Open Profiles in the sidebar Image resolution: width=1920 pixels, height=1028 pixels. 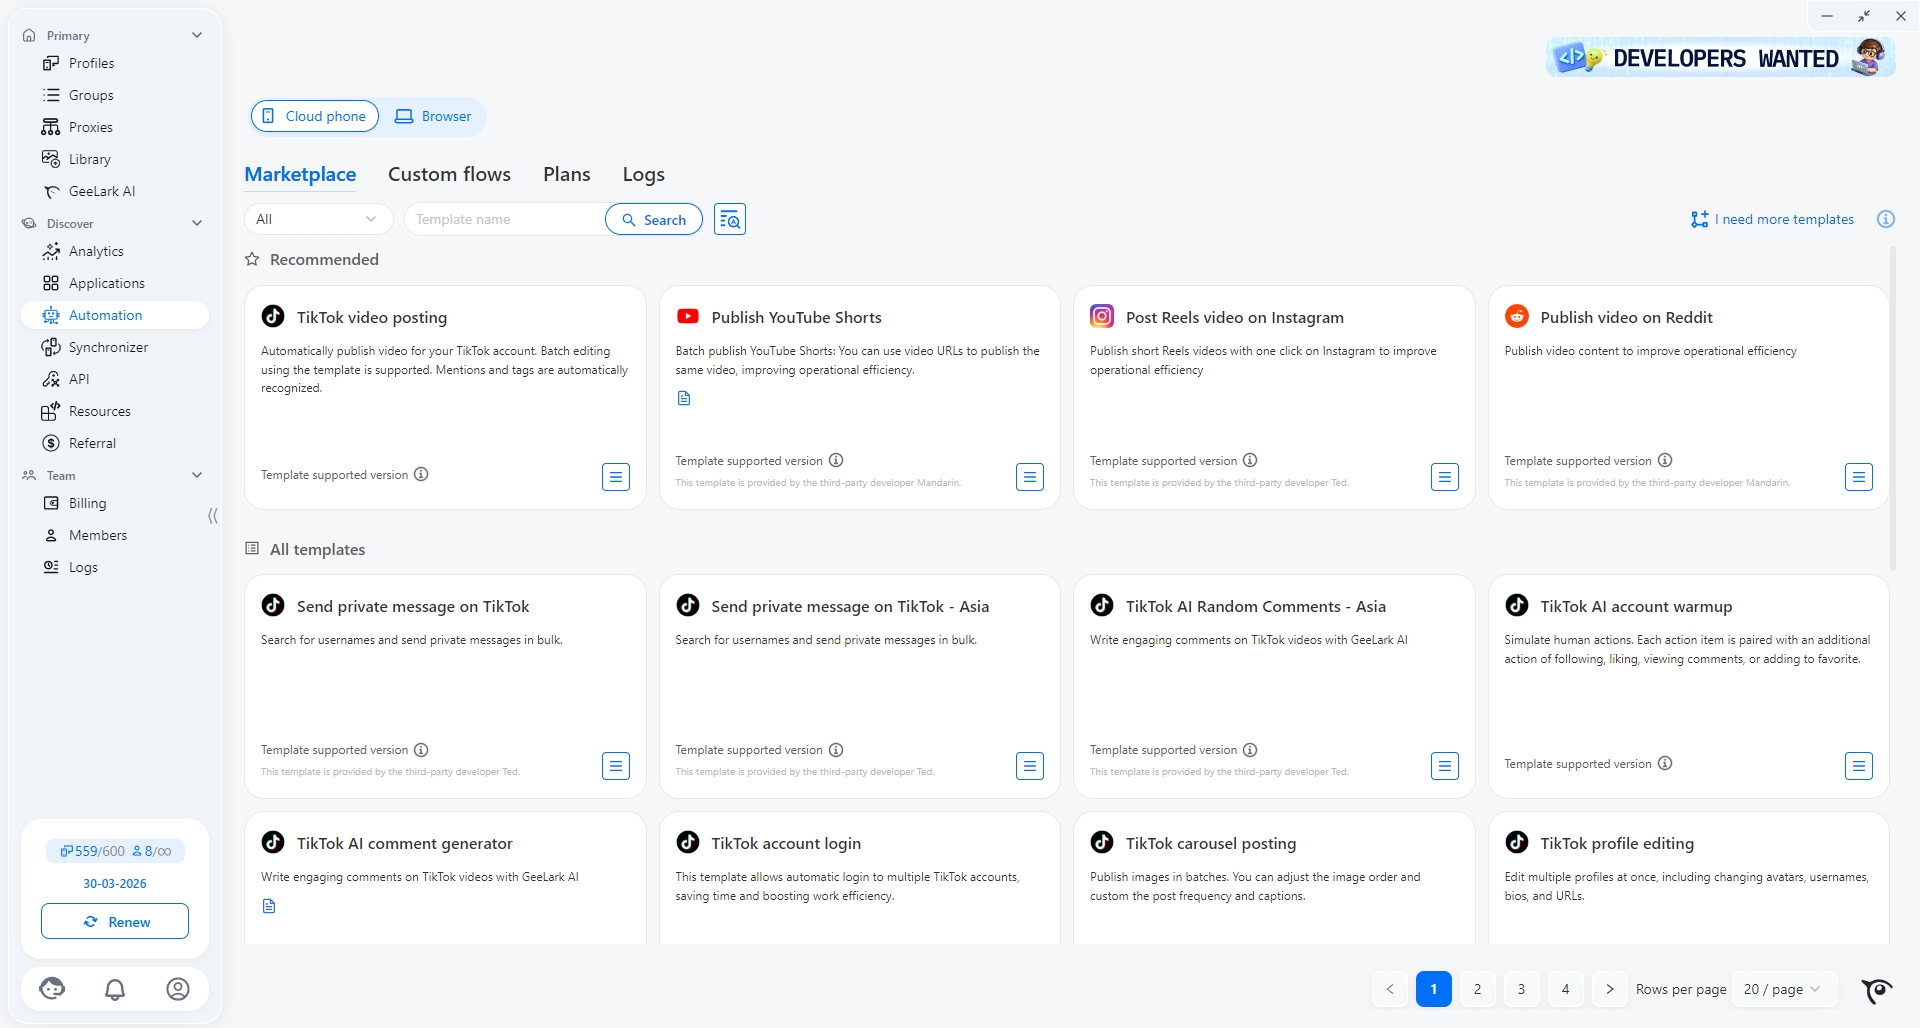(115, 63)
